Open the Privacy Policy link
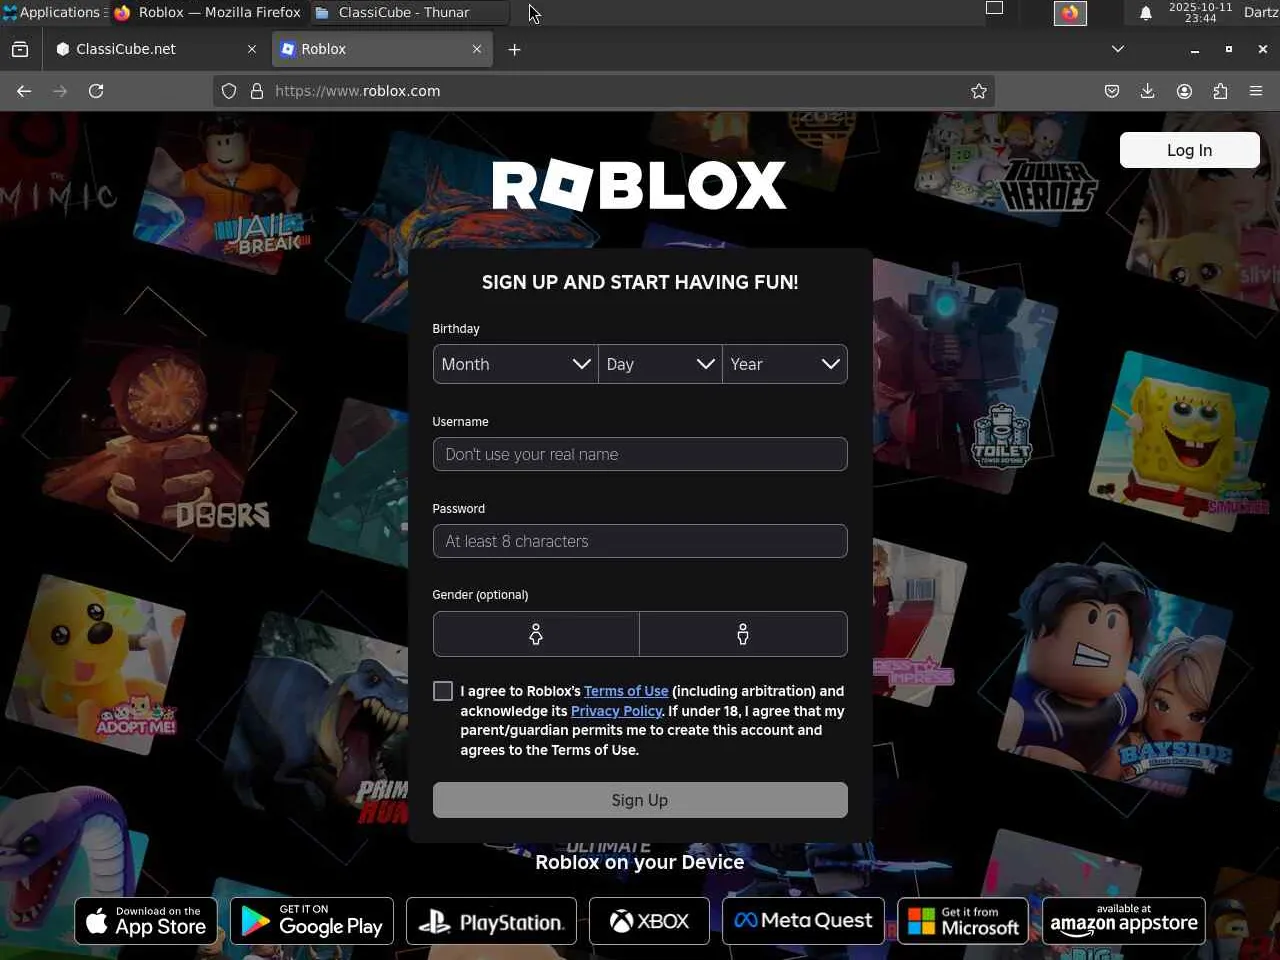Image resolution: width=1280 pixels, height=960 pixels. tap(616, 711)
